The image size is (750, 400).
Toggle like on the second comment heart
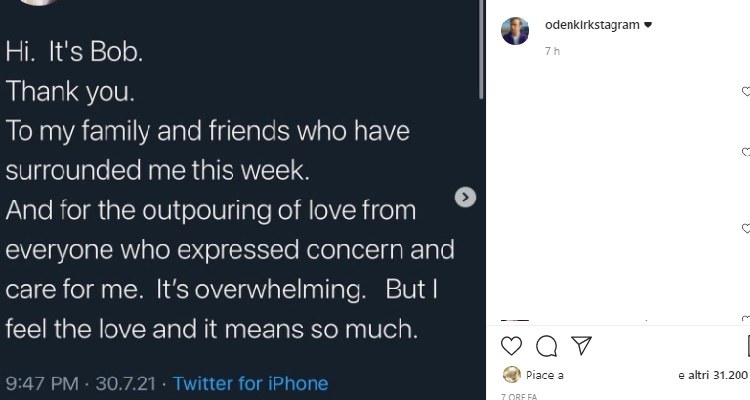(746, 152)
